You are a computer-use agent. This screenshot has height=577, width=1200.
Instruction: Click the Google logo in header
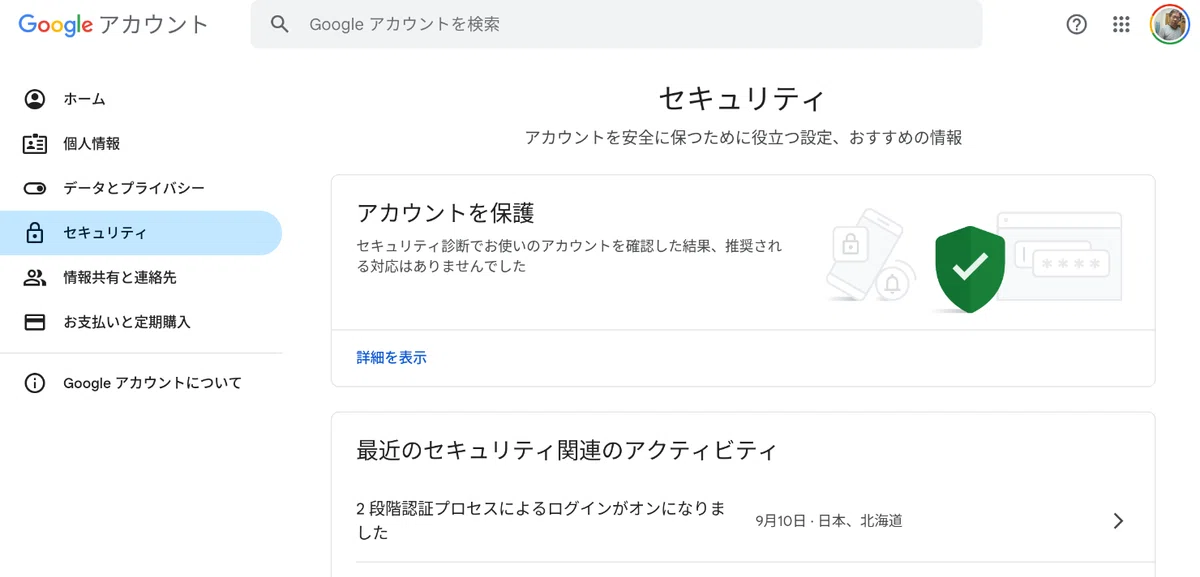tap(56, 25)
